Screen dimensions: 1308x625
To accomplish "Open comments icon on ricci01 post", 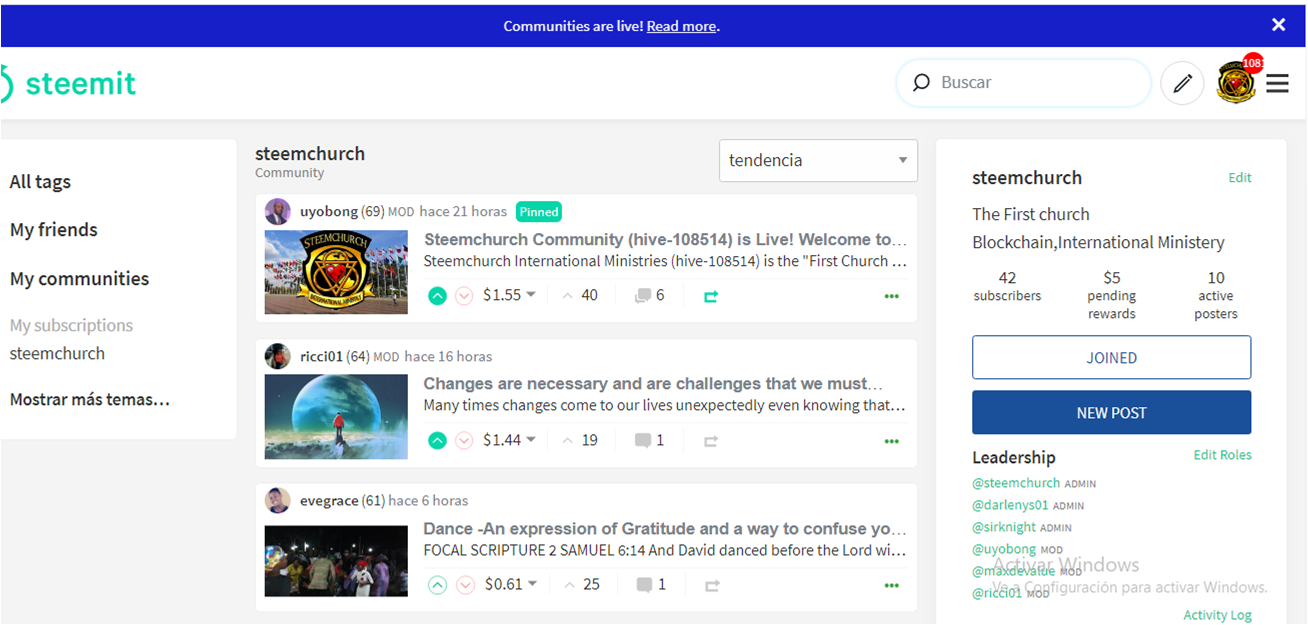I will (x=643, y=440).
